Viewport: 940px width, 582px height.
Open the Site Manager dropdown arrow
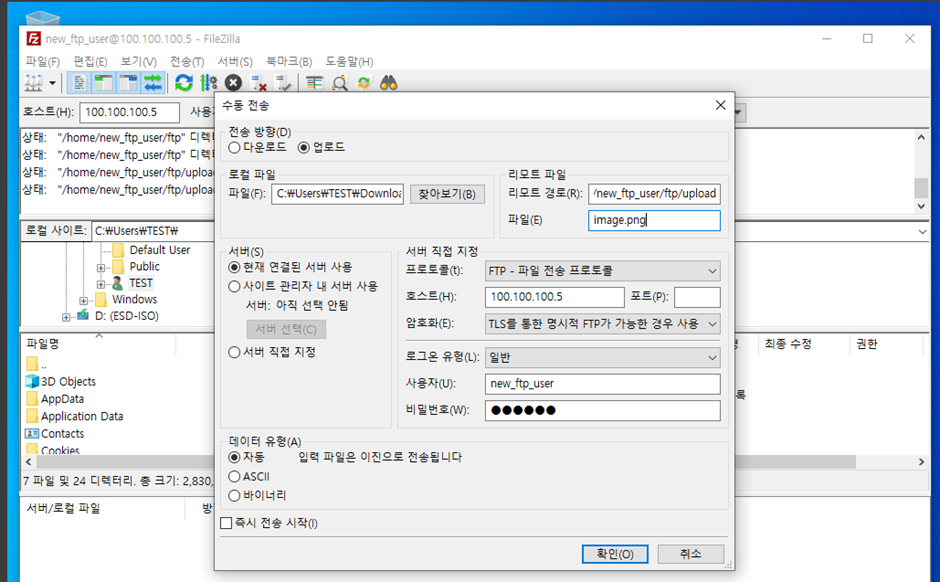[52, 83]
